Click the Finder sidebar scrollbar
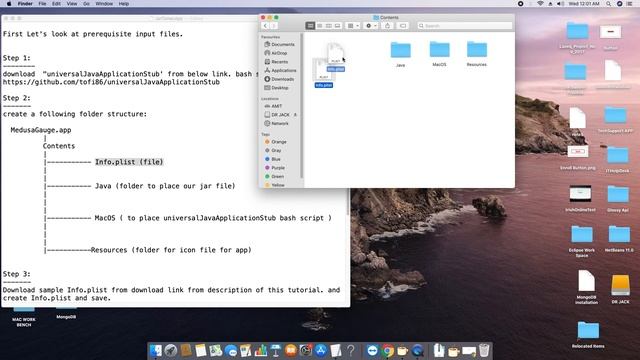 tap(302, 106)
